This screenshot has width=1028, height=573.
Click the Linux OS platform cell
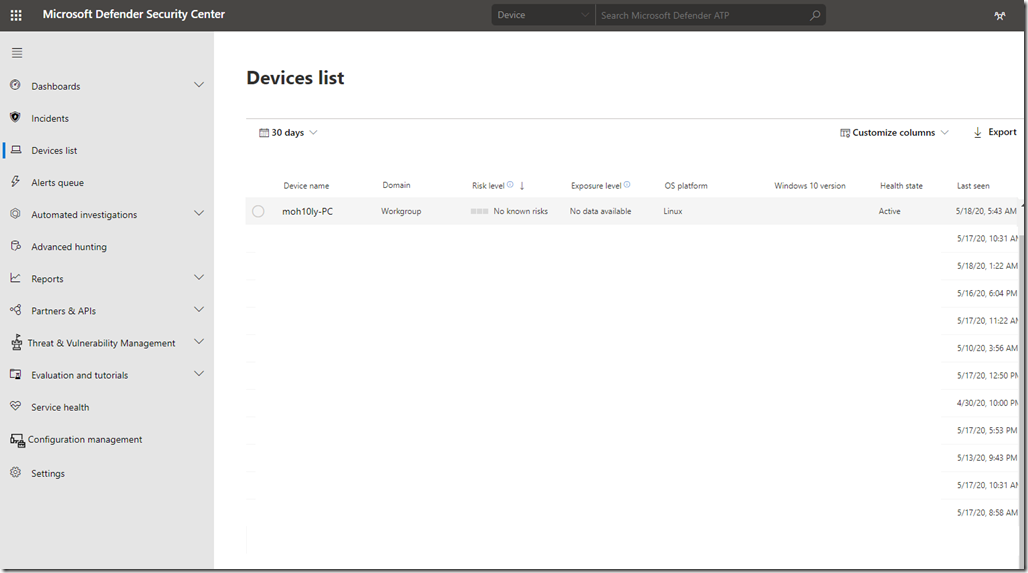click(x=673, y=211)
